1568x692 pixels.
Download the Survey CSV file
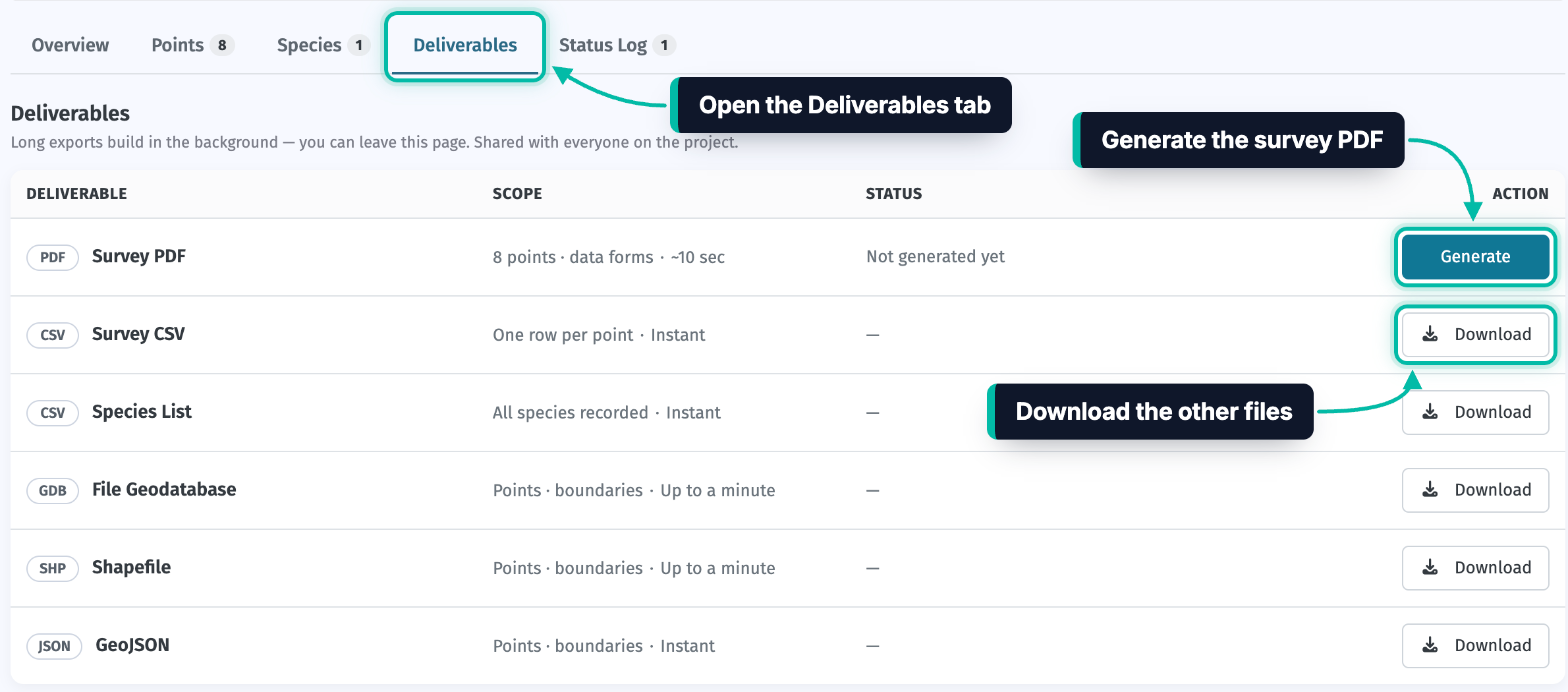point(1475,334)
